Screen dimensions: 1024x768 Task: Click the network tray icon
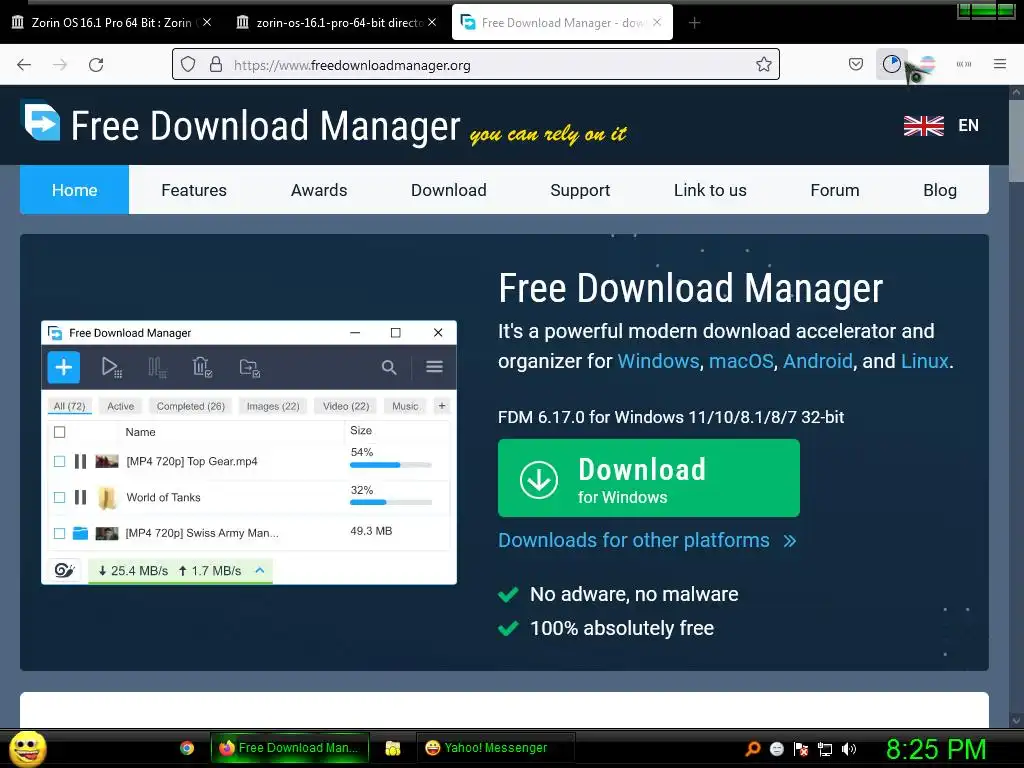[x=825, y=749]
